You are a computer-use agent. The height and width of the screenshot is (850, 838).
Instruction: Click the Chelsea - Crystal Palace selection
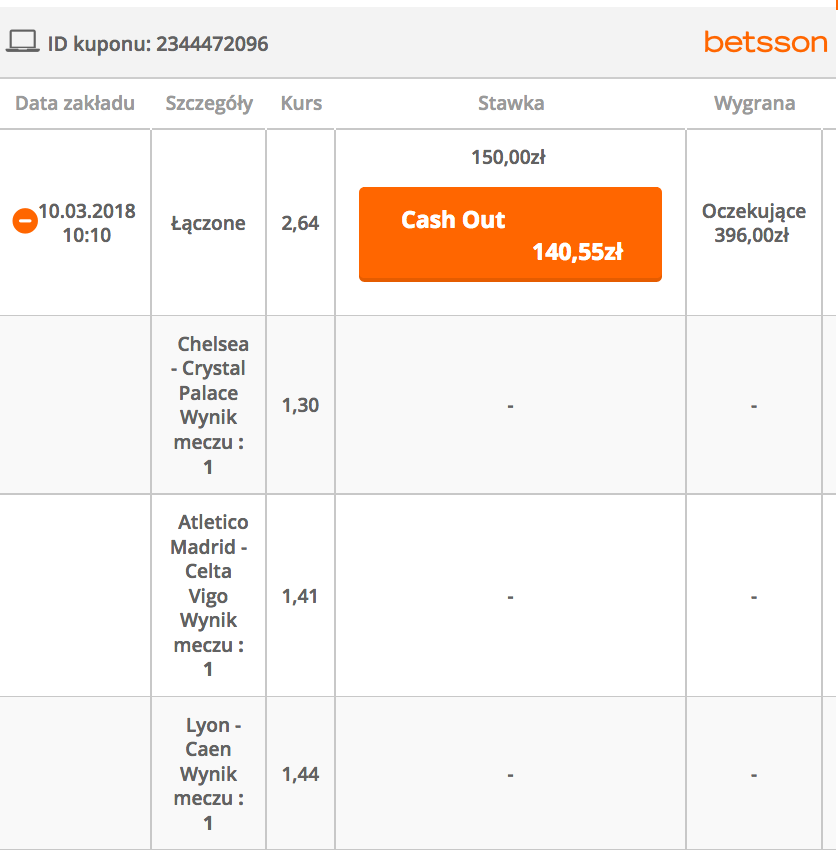click(208, 405)
